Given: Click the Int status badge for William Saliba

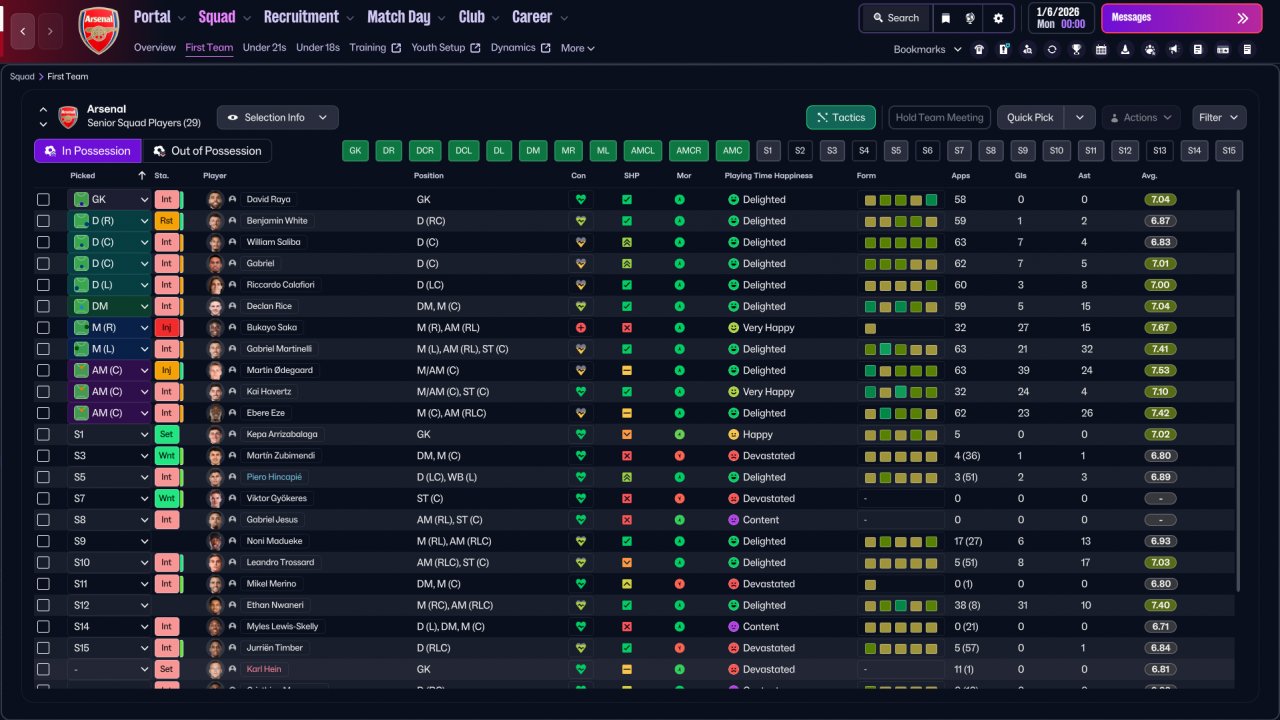Looking at the screenshot, I should [x=167, y=242].
